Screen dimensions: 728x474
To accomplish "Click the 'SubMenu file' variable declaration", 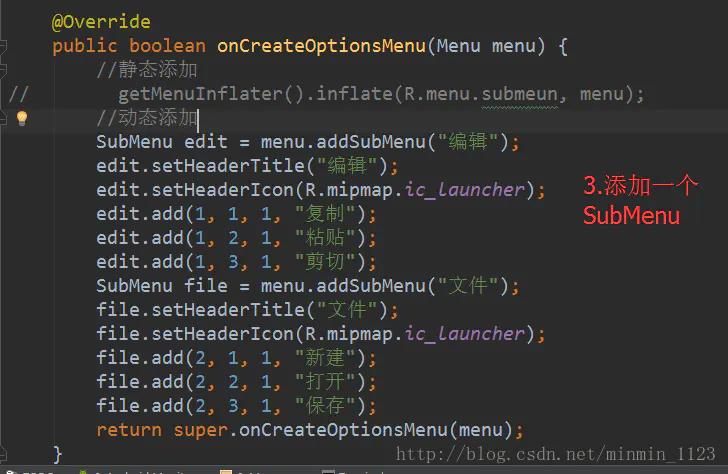I will (x=162, y=286).
